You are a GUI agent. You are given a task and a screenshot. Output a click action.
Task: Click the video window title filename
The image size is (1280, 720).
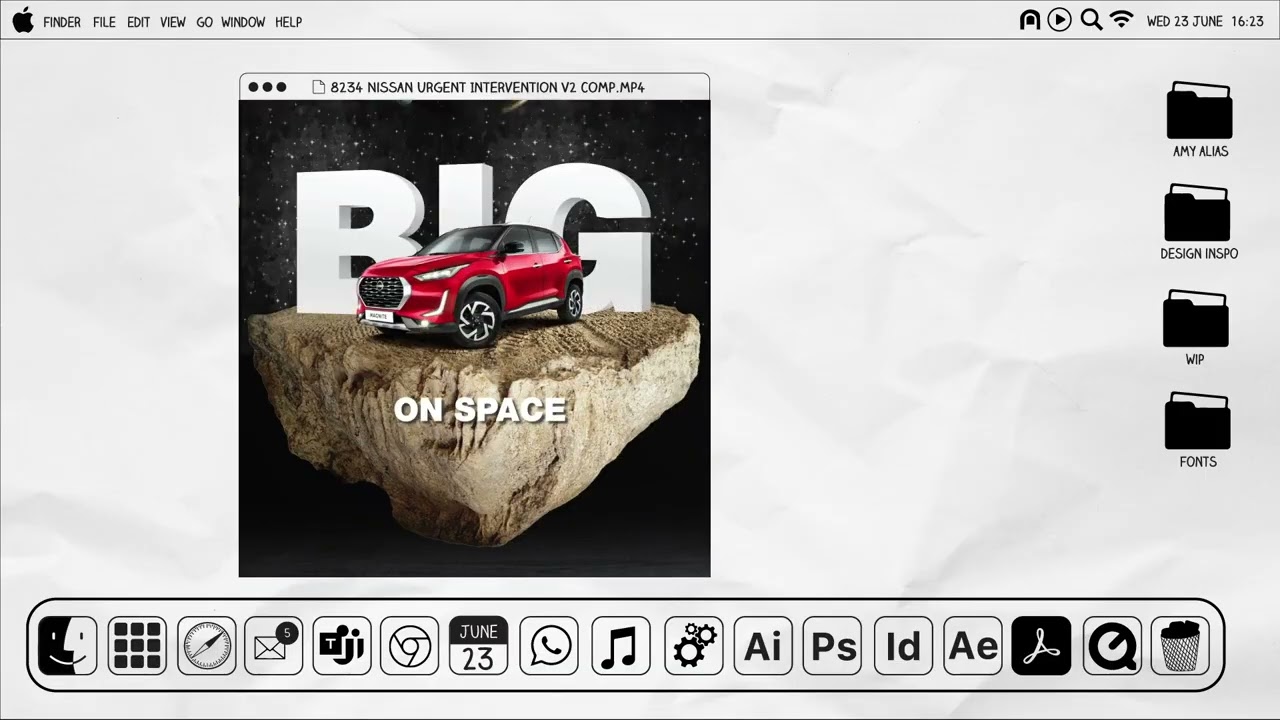tap(487, 87)
